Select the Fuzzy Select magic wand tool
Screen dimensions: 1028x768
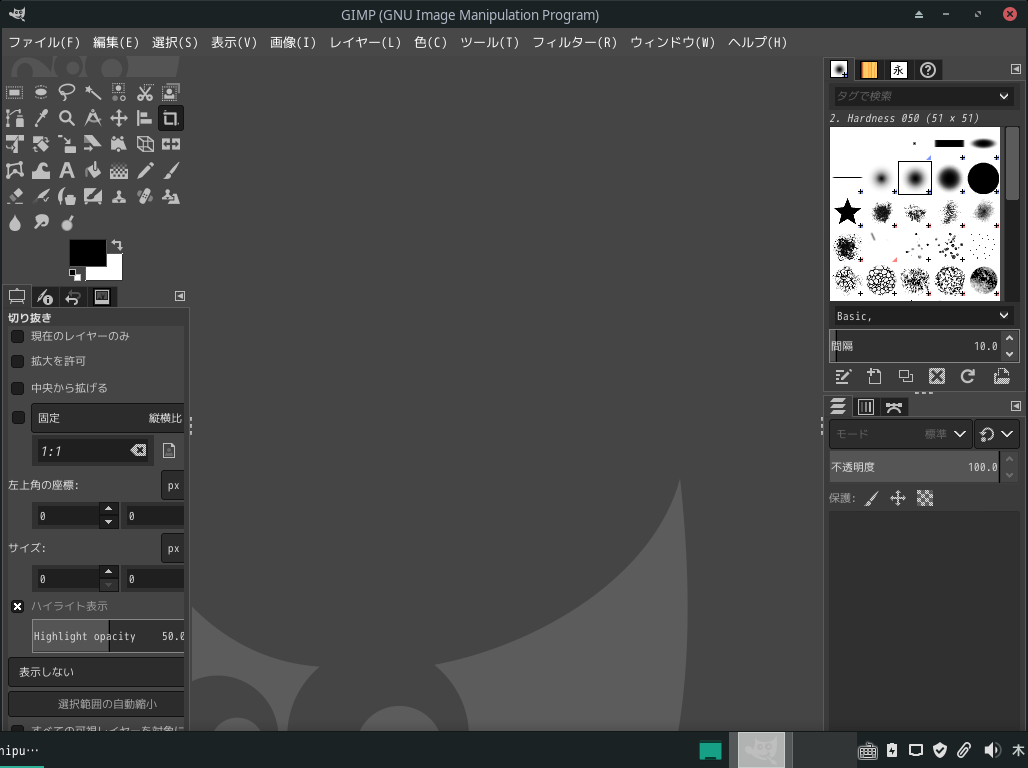(92, 92)
